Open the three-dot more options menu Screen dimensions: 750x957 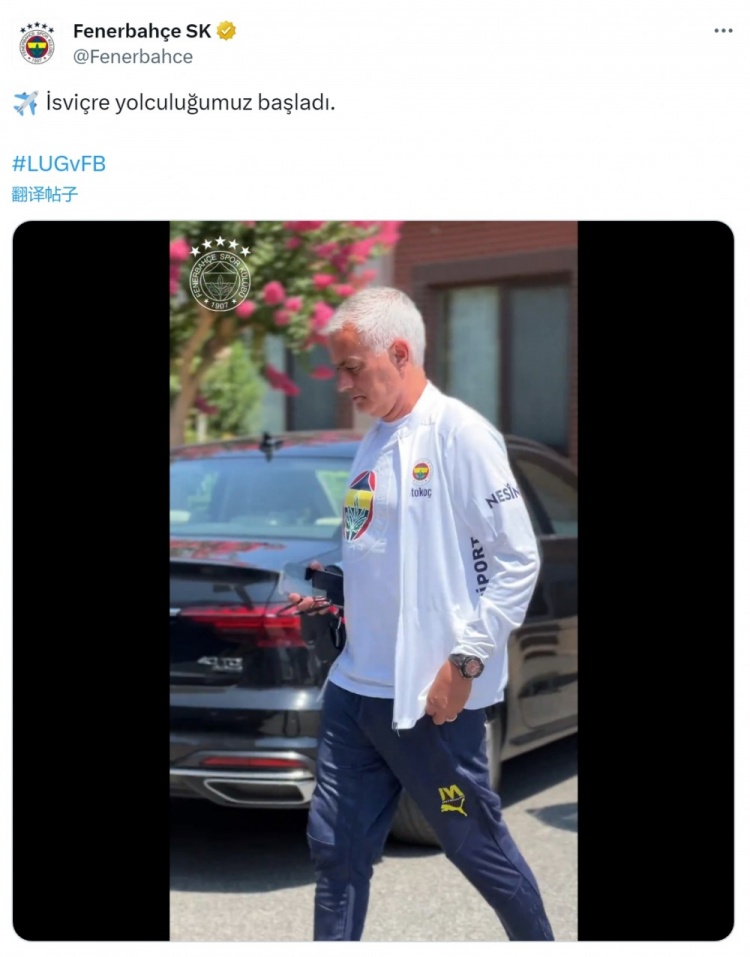tap(723, 31)
